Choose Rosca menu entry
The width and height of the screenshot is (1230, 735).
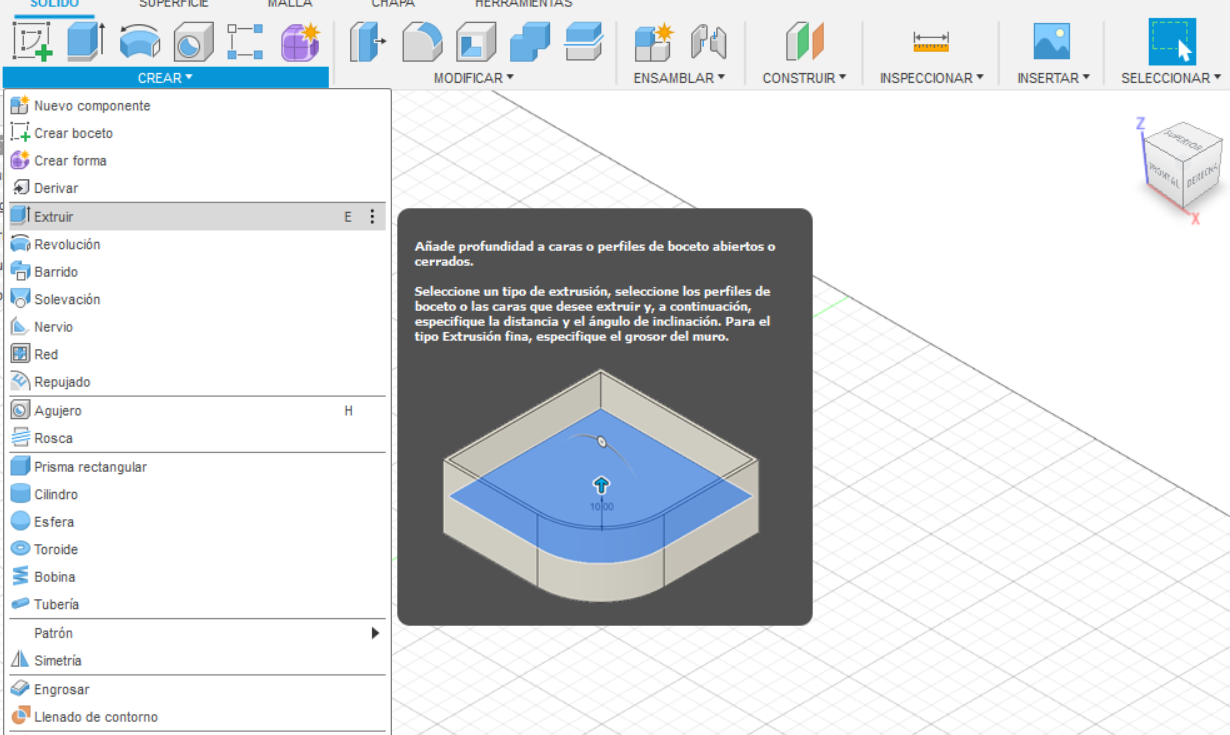coord(197,438)
